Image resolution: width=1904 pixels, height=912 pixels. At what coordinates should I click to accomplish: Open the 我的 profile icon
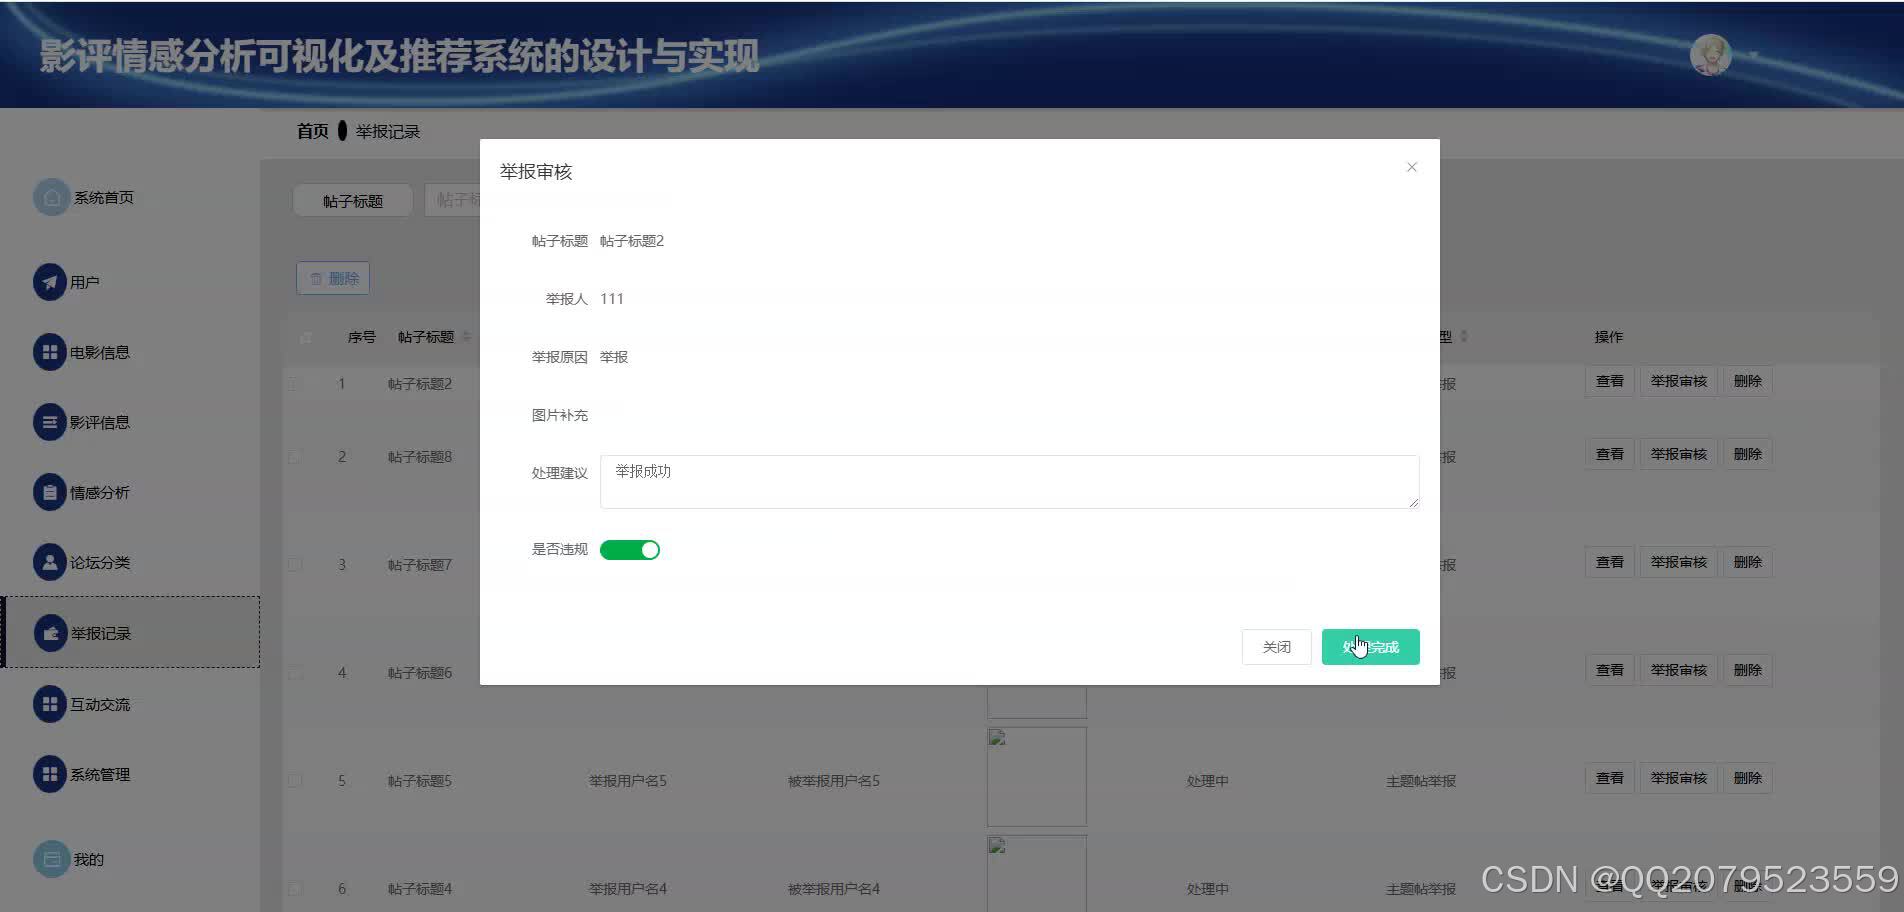click(x=51, y=858)
